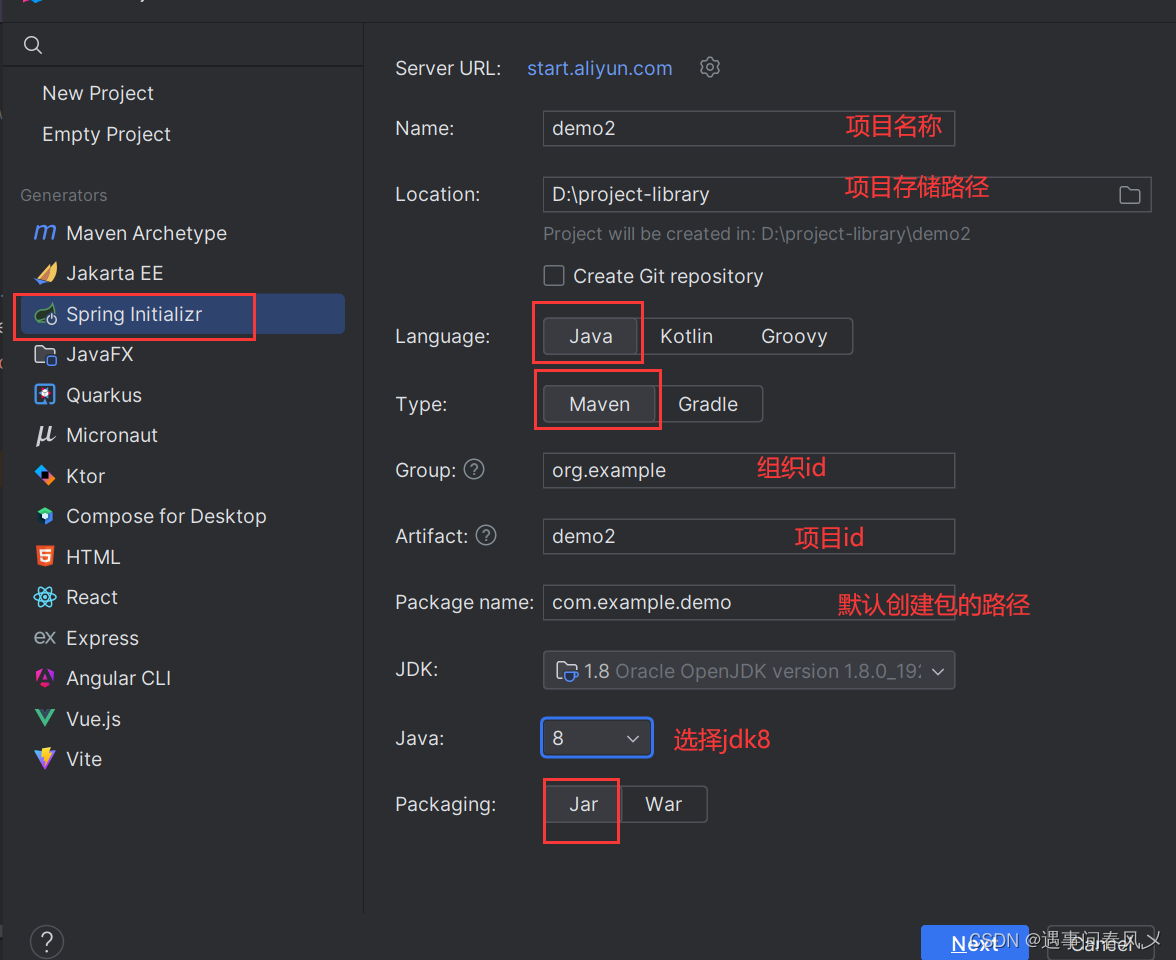Click the Name input field
Image resolution: width=1176 pixels, height=960 pixels.
pyautogui.click(x=748, y=128)
